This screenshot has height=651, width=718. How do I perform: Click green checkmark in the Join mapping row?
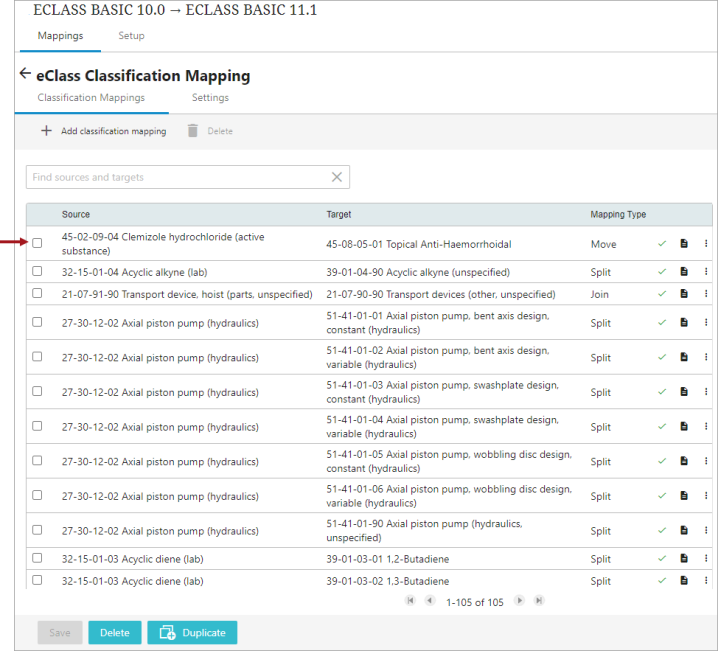pos(662,293)
